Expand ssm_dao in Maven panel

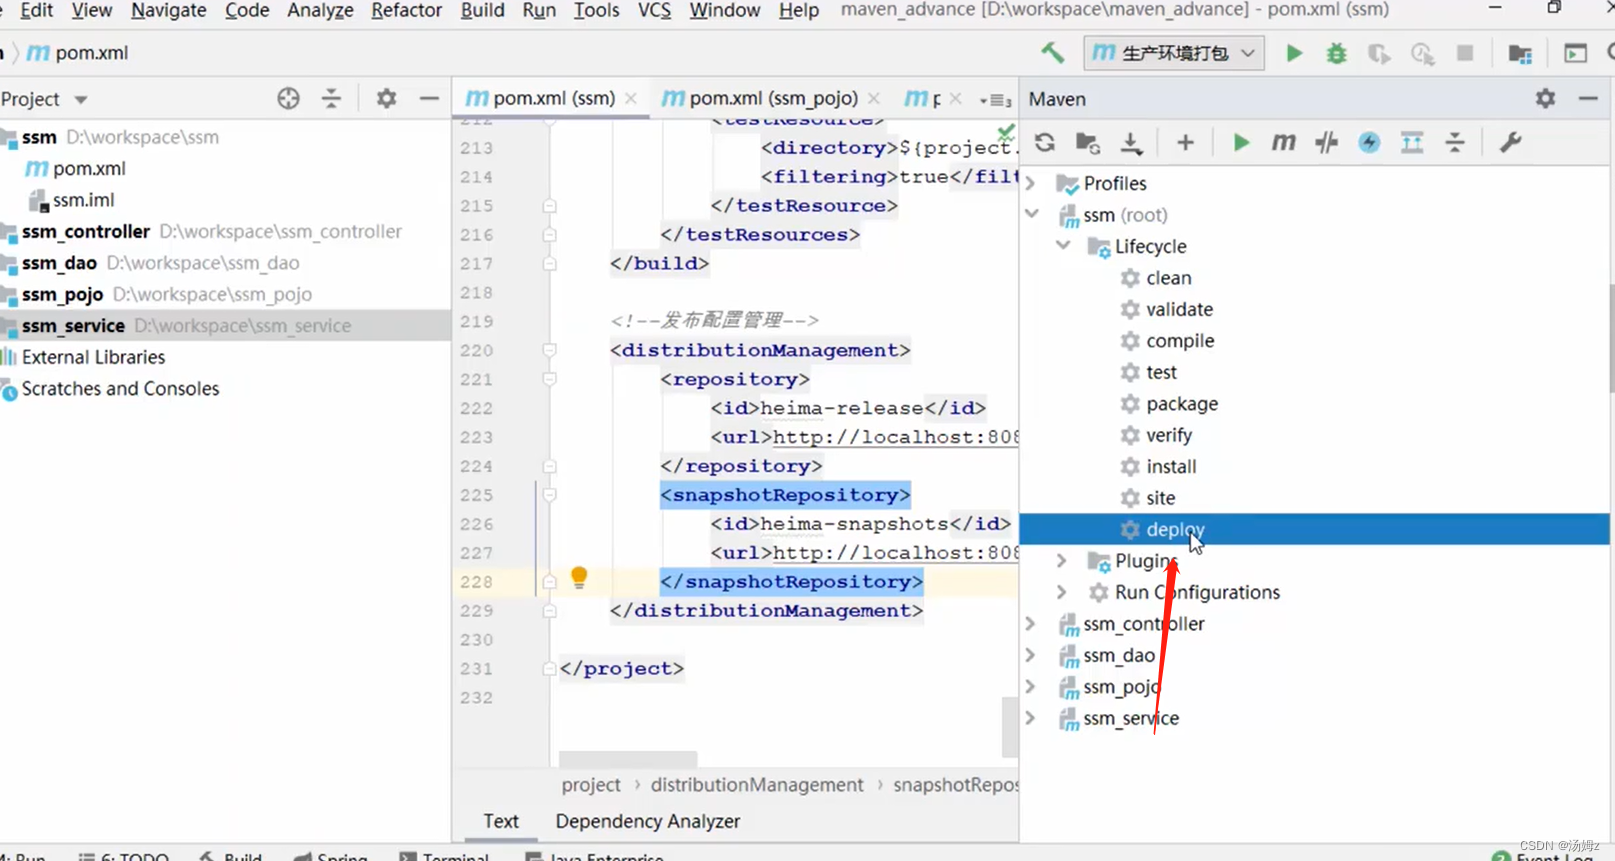[1031, 655]
